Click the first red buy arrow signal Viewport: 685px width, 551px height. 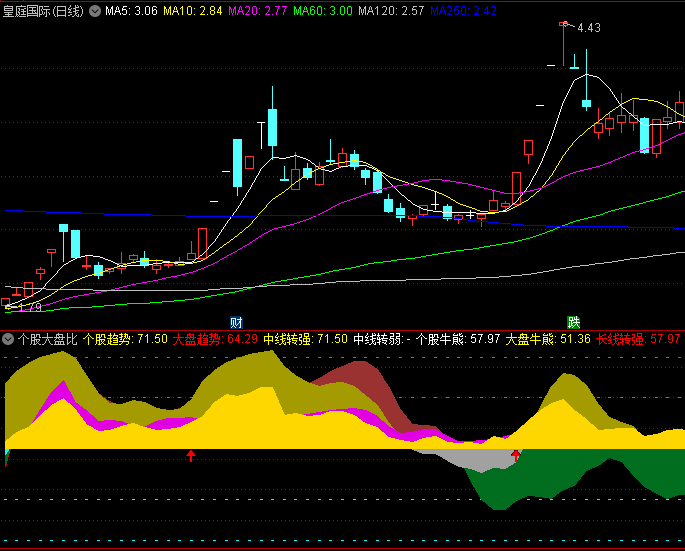click(191, 455)
